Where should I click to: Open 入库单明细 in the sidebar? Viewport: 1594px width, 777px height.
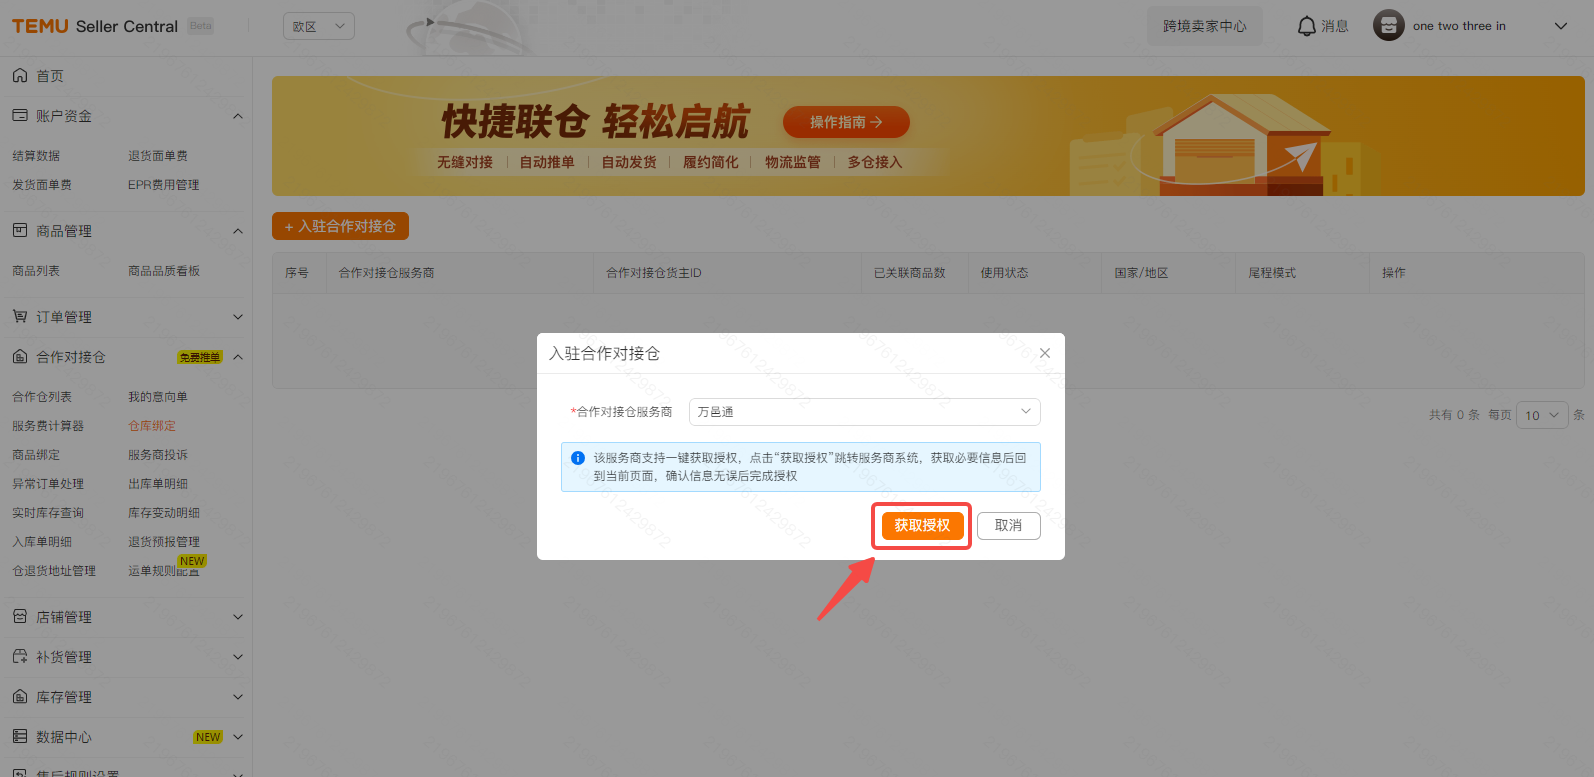(x=42, y=542)
